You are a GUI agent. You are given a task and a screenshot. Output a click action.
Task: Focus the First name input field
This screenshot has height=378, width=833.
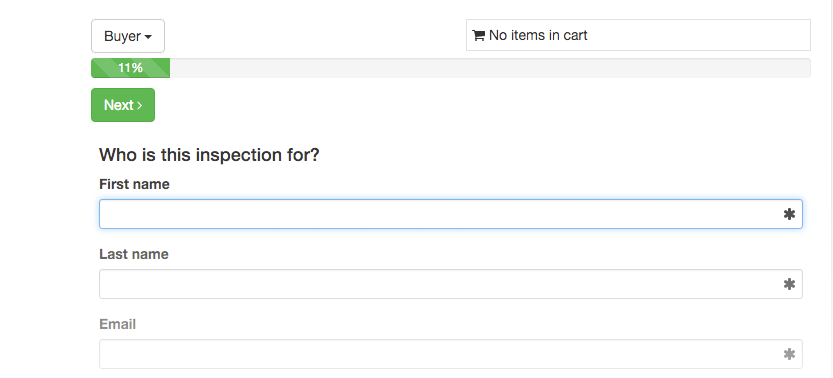tap(450, 214)
